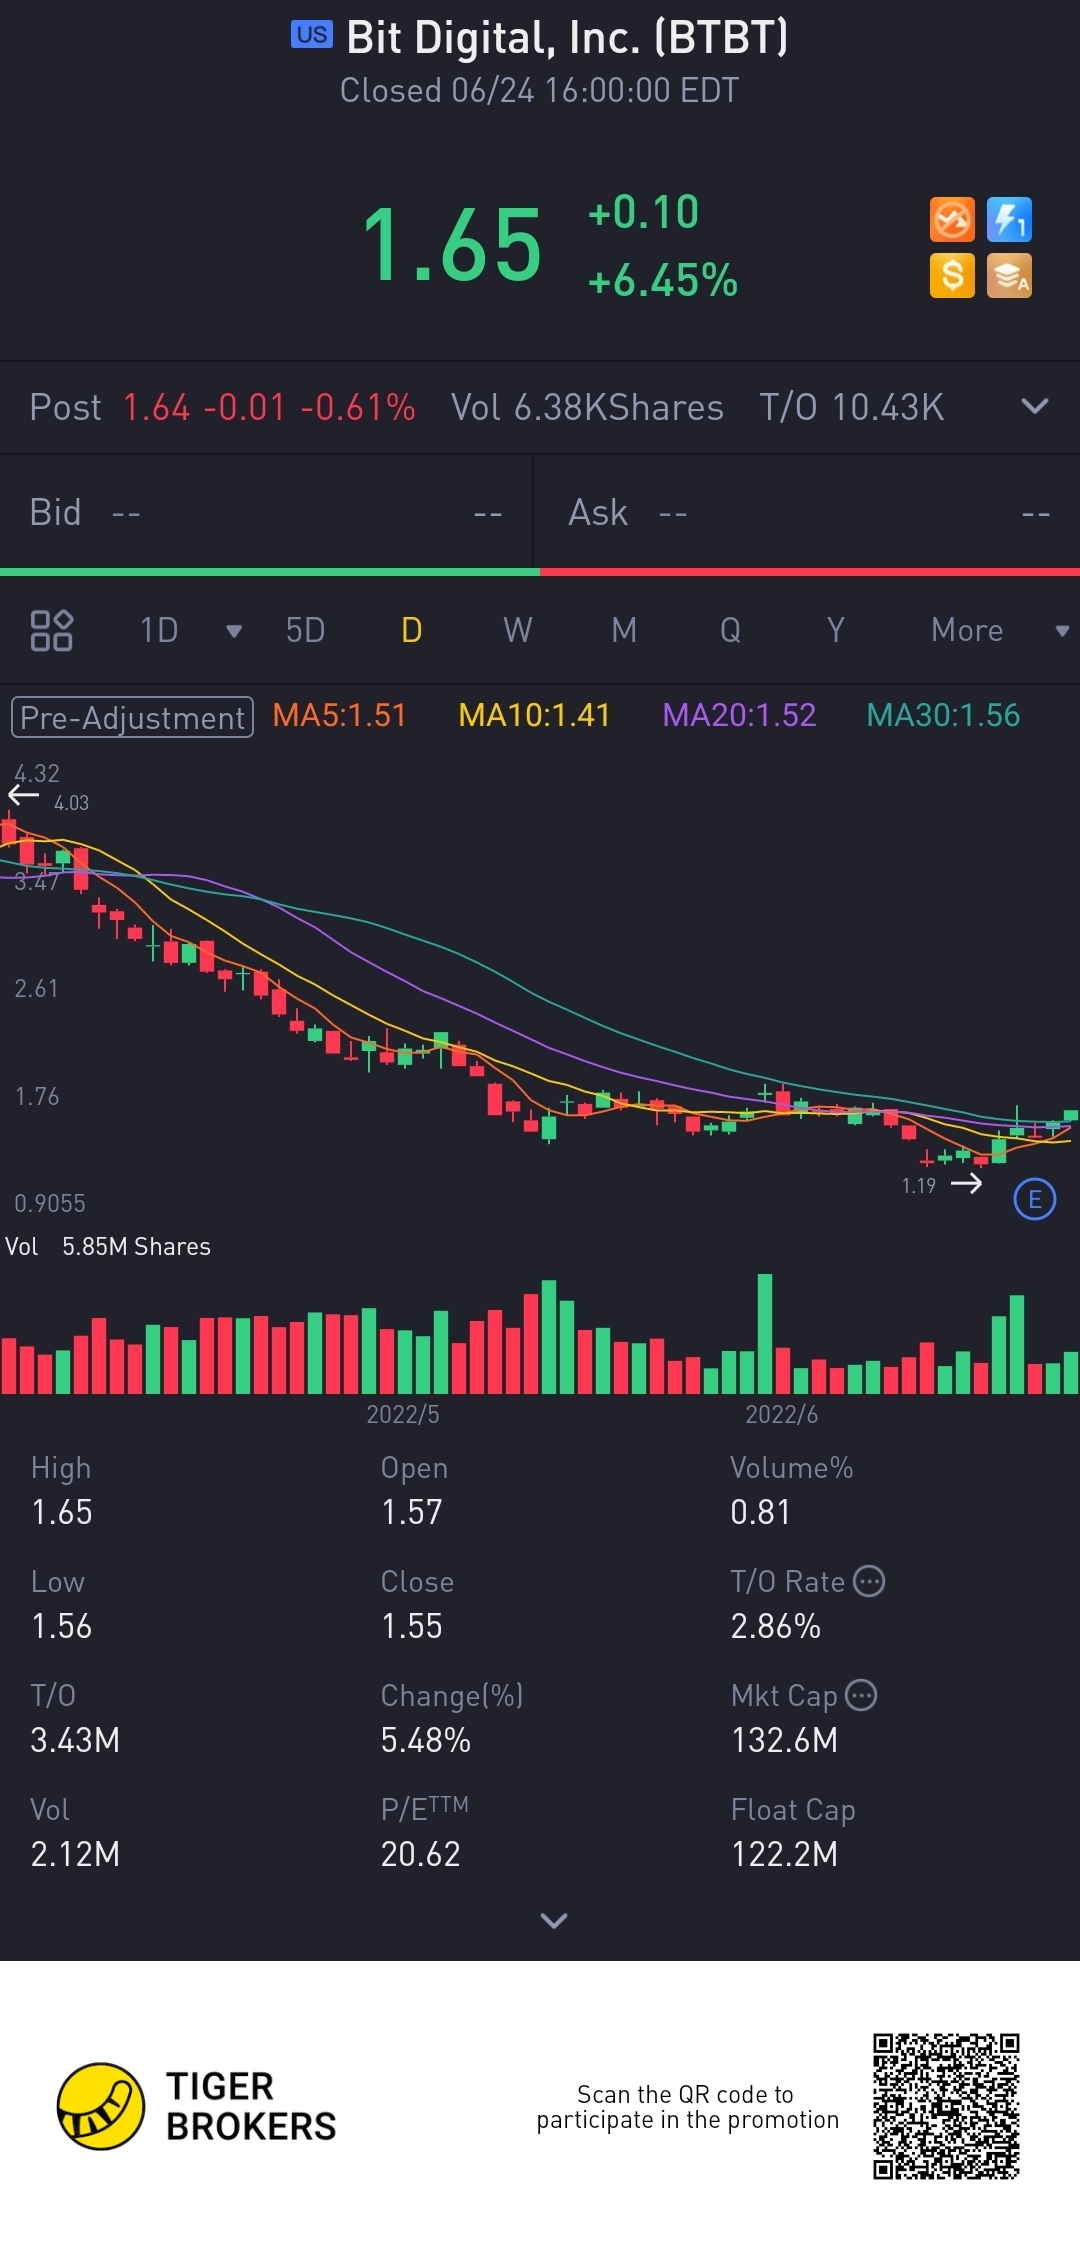Tap the High value 1.65

point(62,1512)
